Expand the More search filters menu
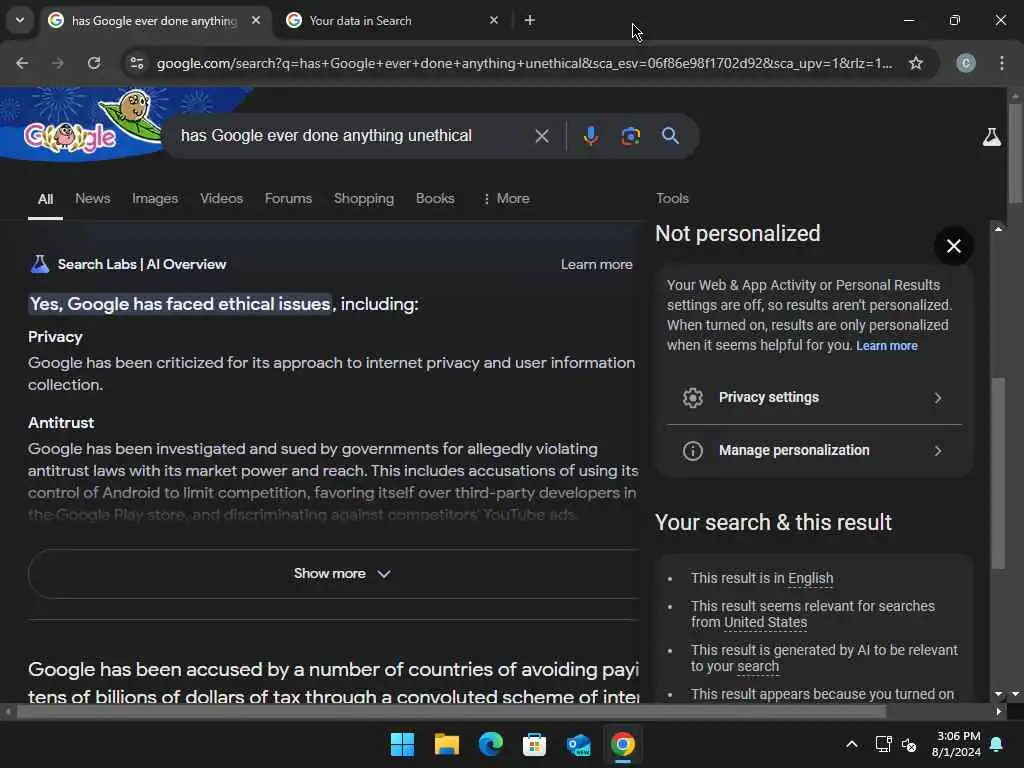The image size is (1024, 768). click(x=506, y=199)
